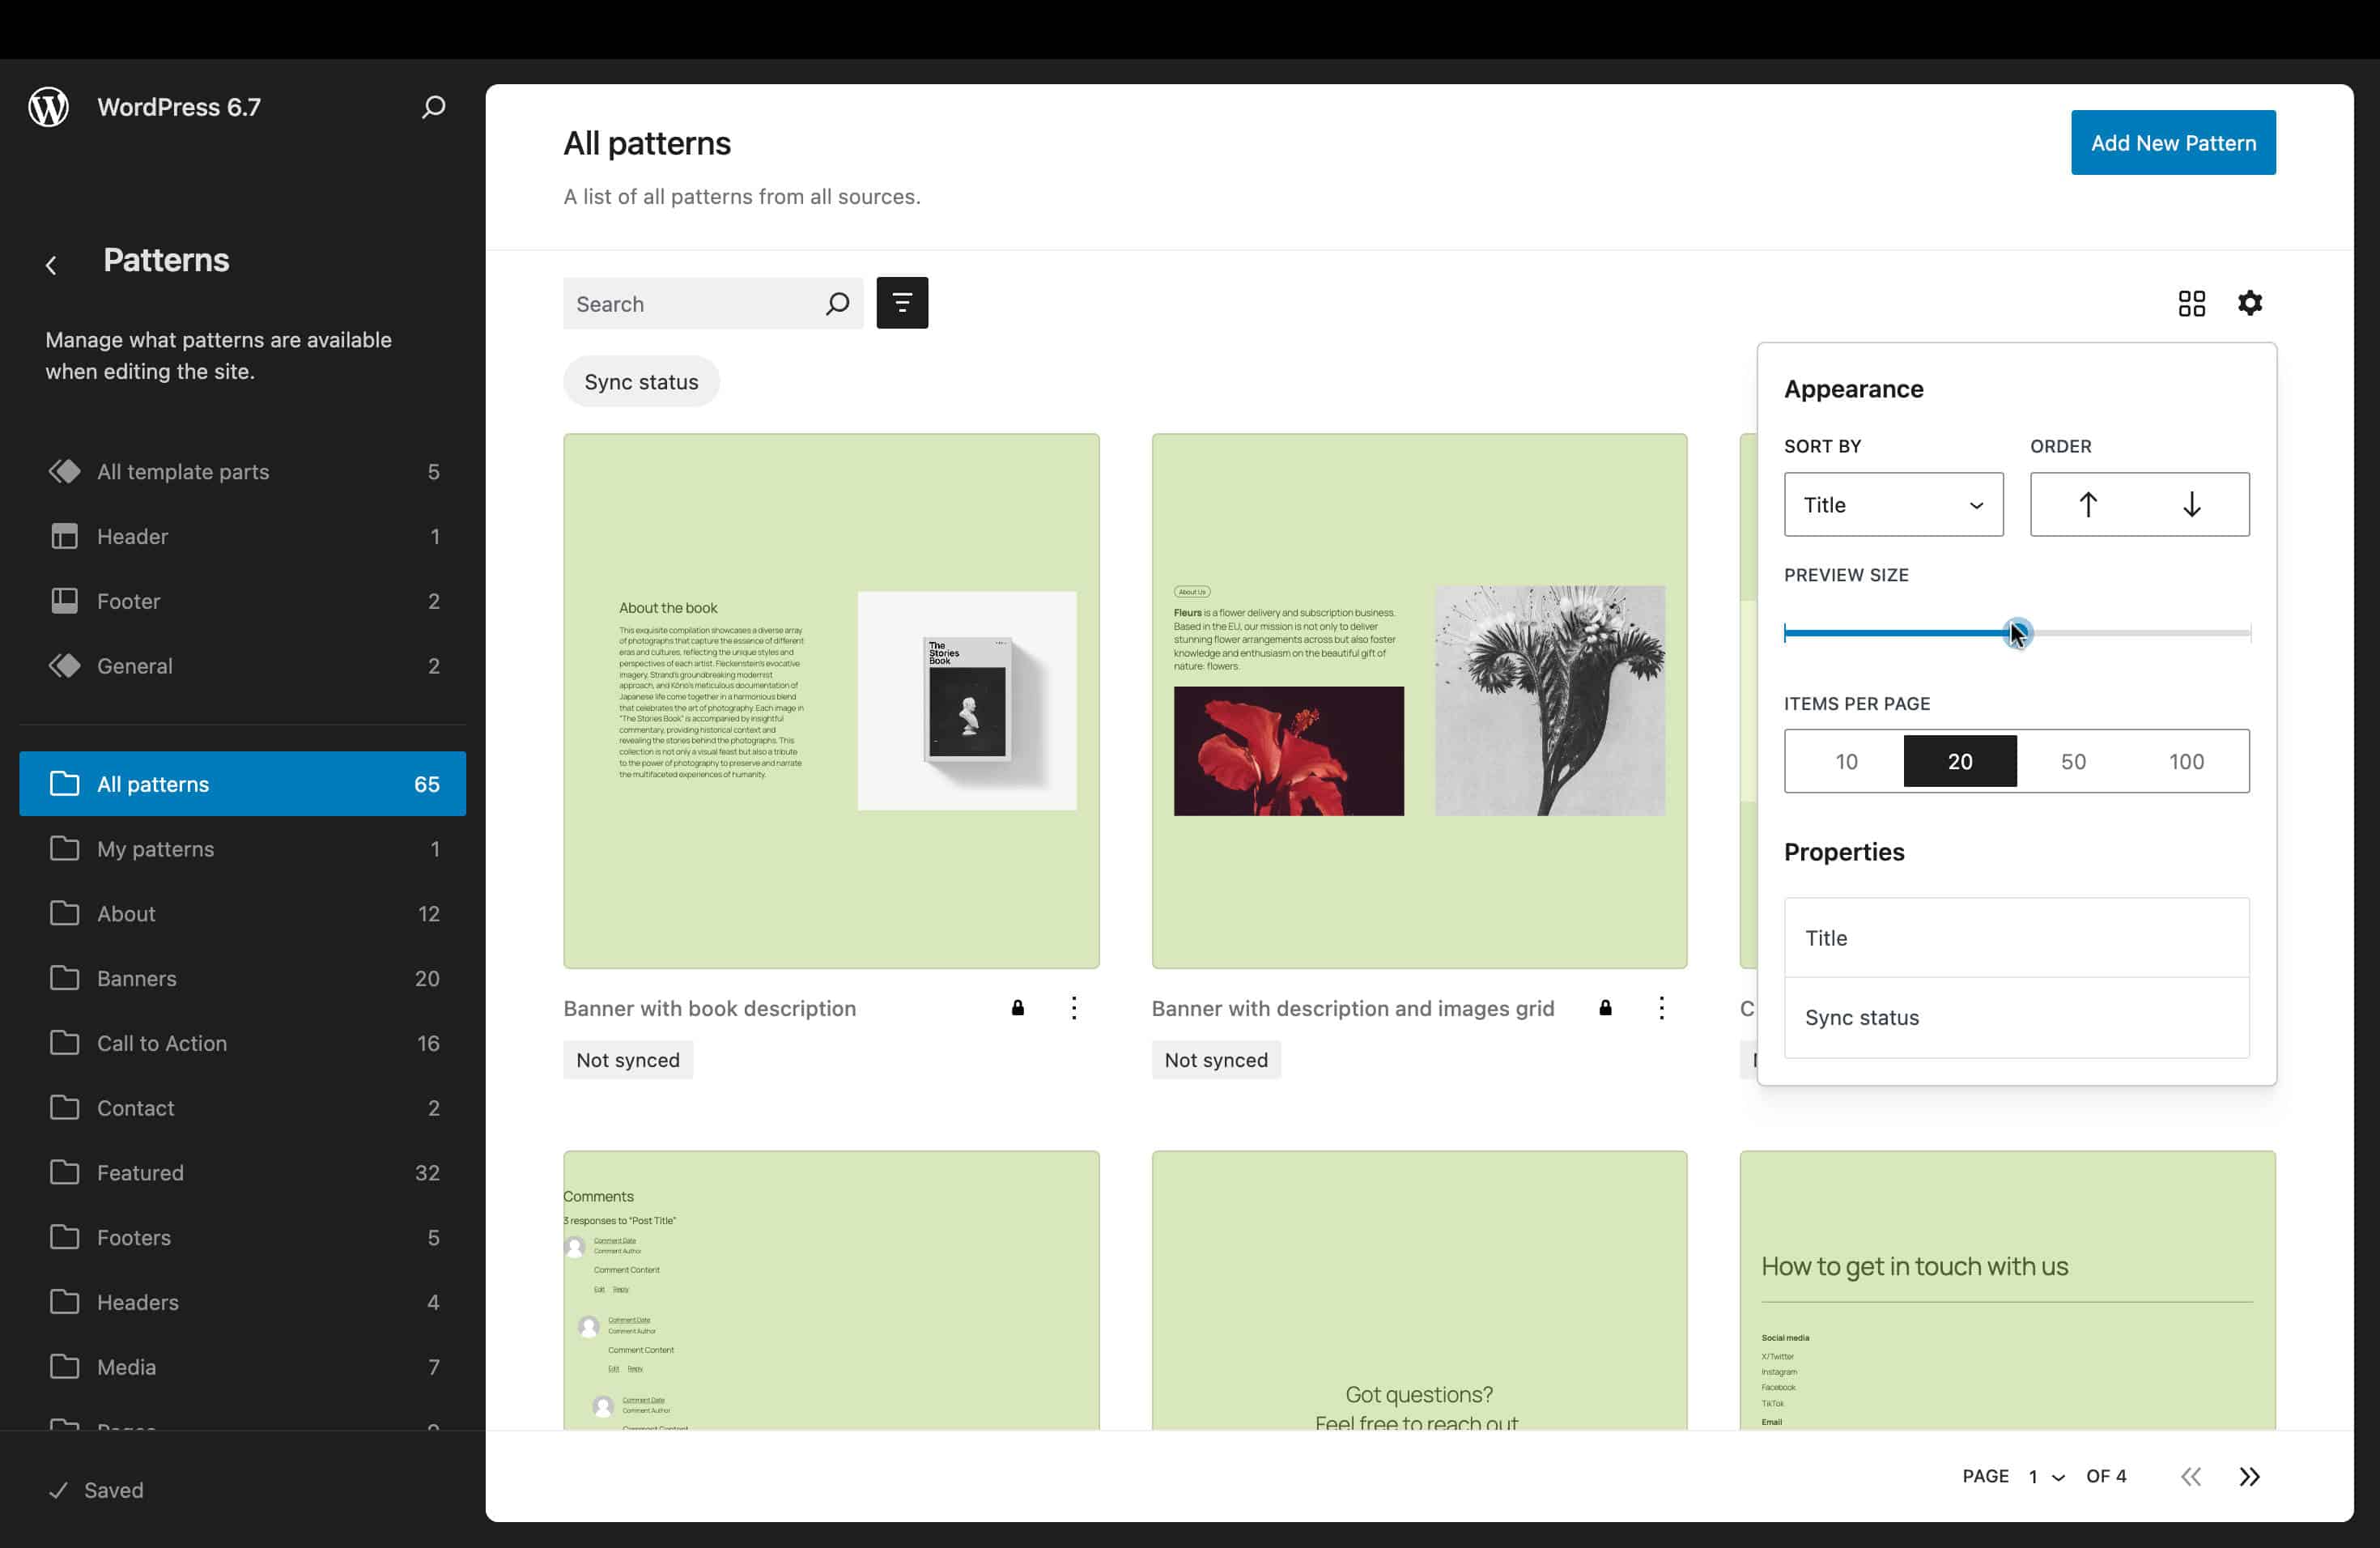Viewport: 2380px width, 1548px height.
Task: Open the sidebar search magnifier icon
Action: (x=433, y=107)
